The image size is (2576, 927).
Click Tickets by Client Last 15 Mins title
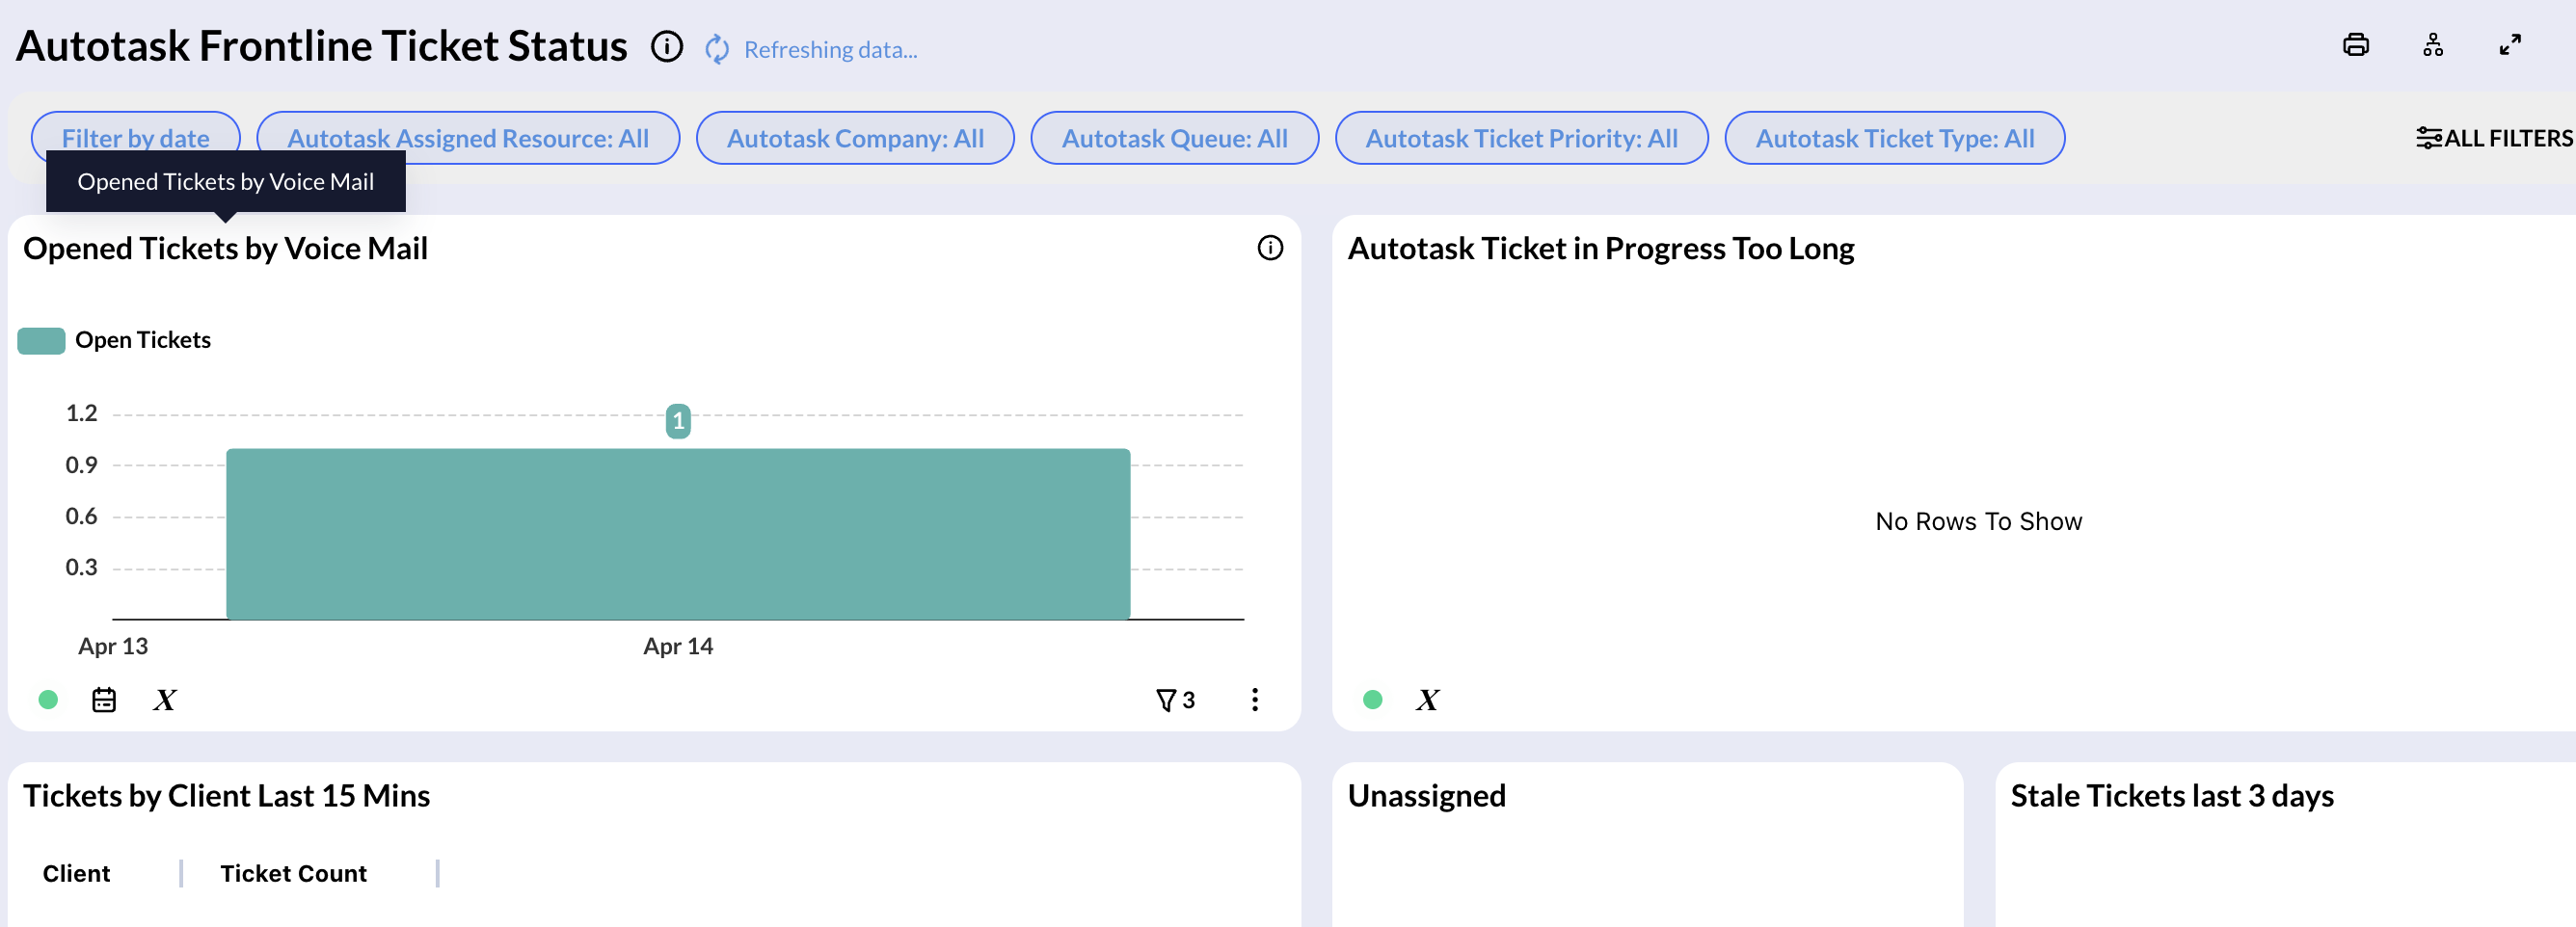pos(226,796)
